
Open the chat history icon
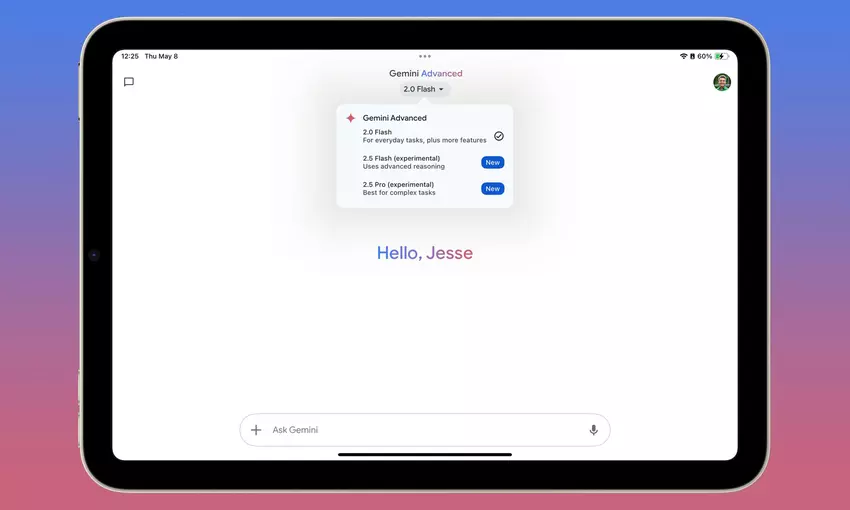[x=128, y=82]
